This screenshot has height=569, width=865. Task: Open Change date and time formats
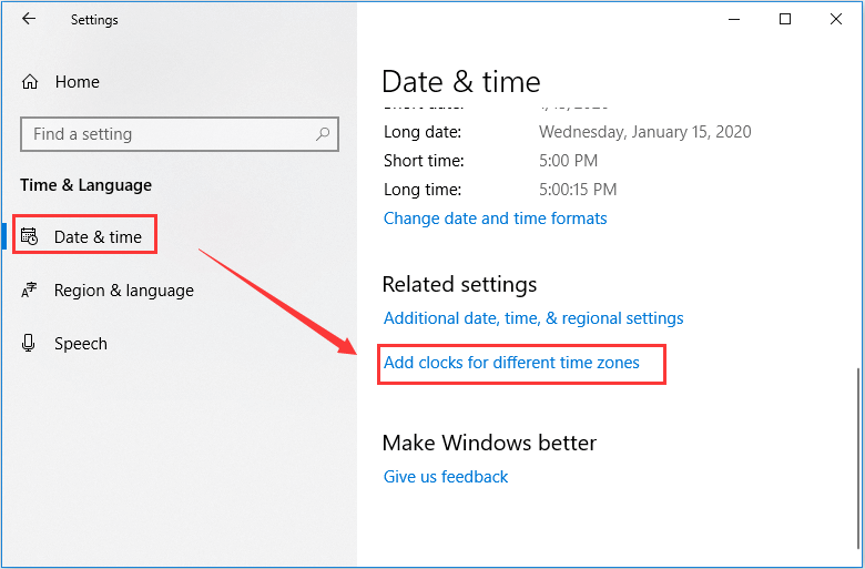(495, 218)
